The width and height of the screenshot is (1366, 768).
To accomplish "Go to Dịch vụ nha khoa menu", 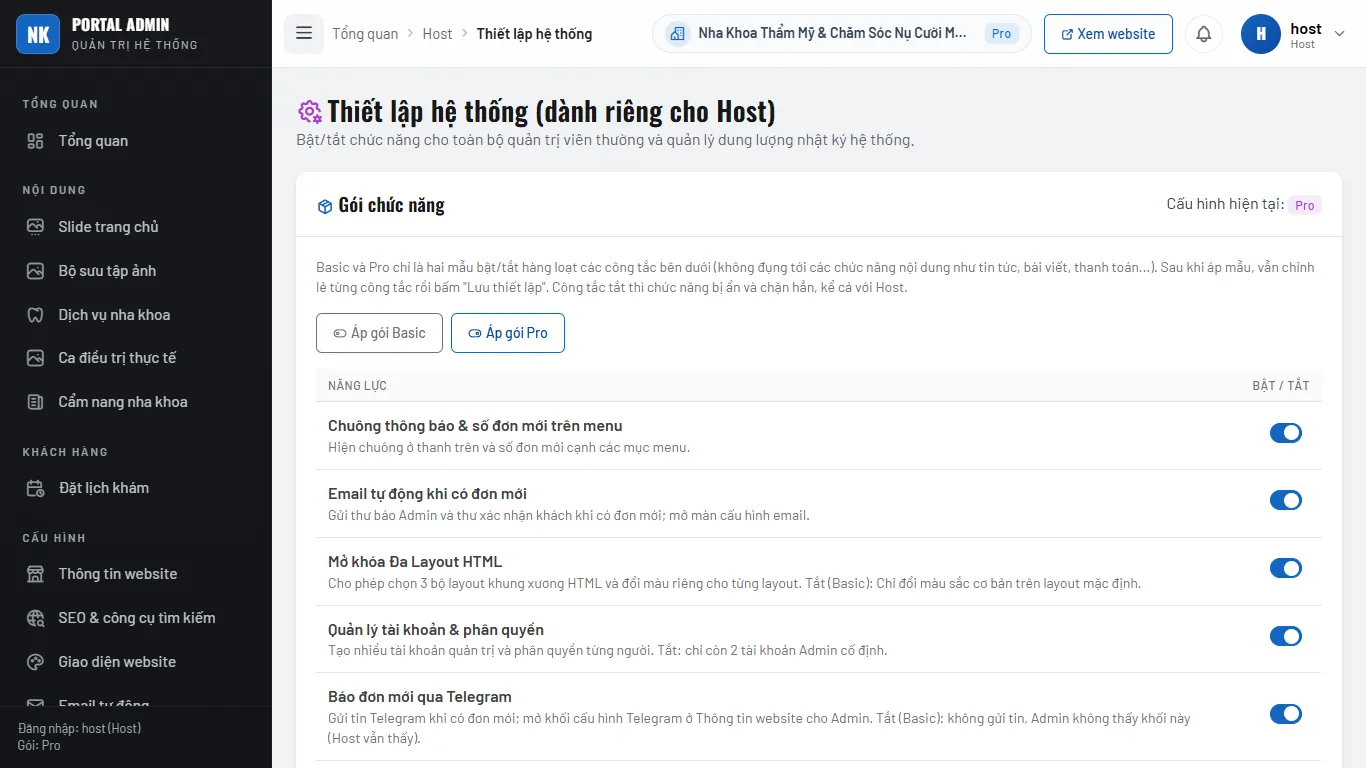I will [x=136, y=315].
